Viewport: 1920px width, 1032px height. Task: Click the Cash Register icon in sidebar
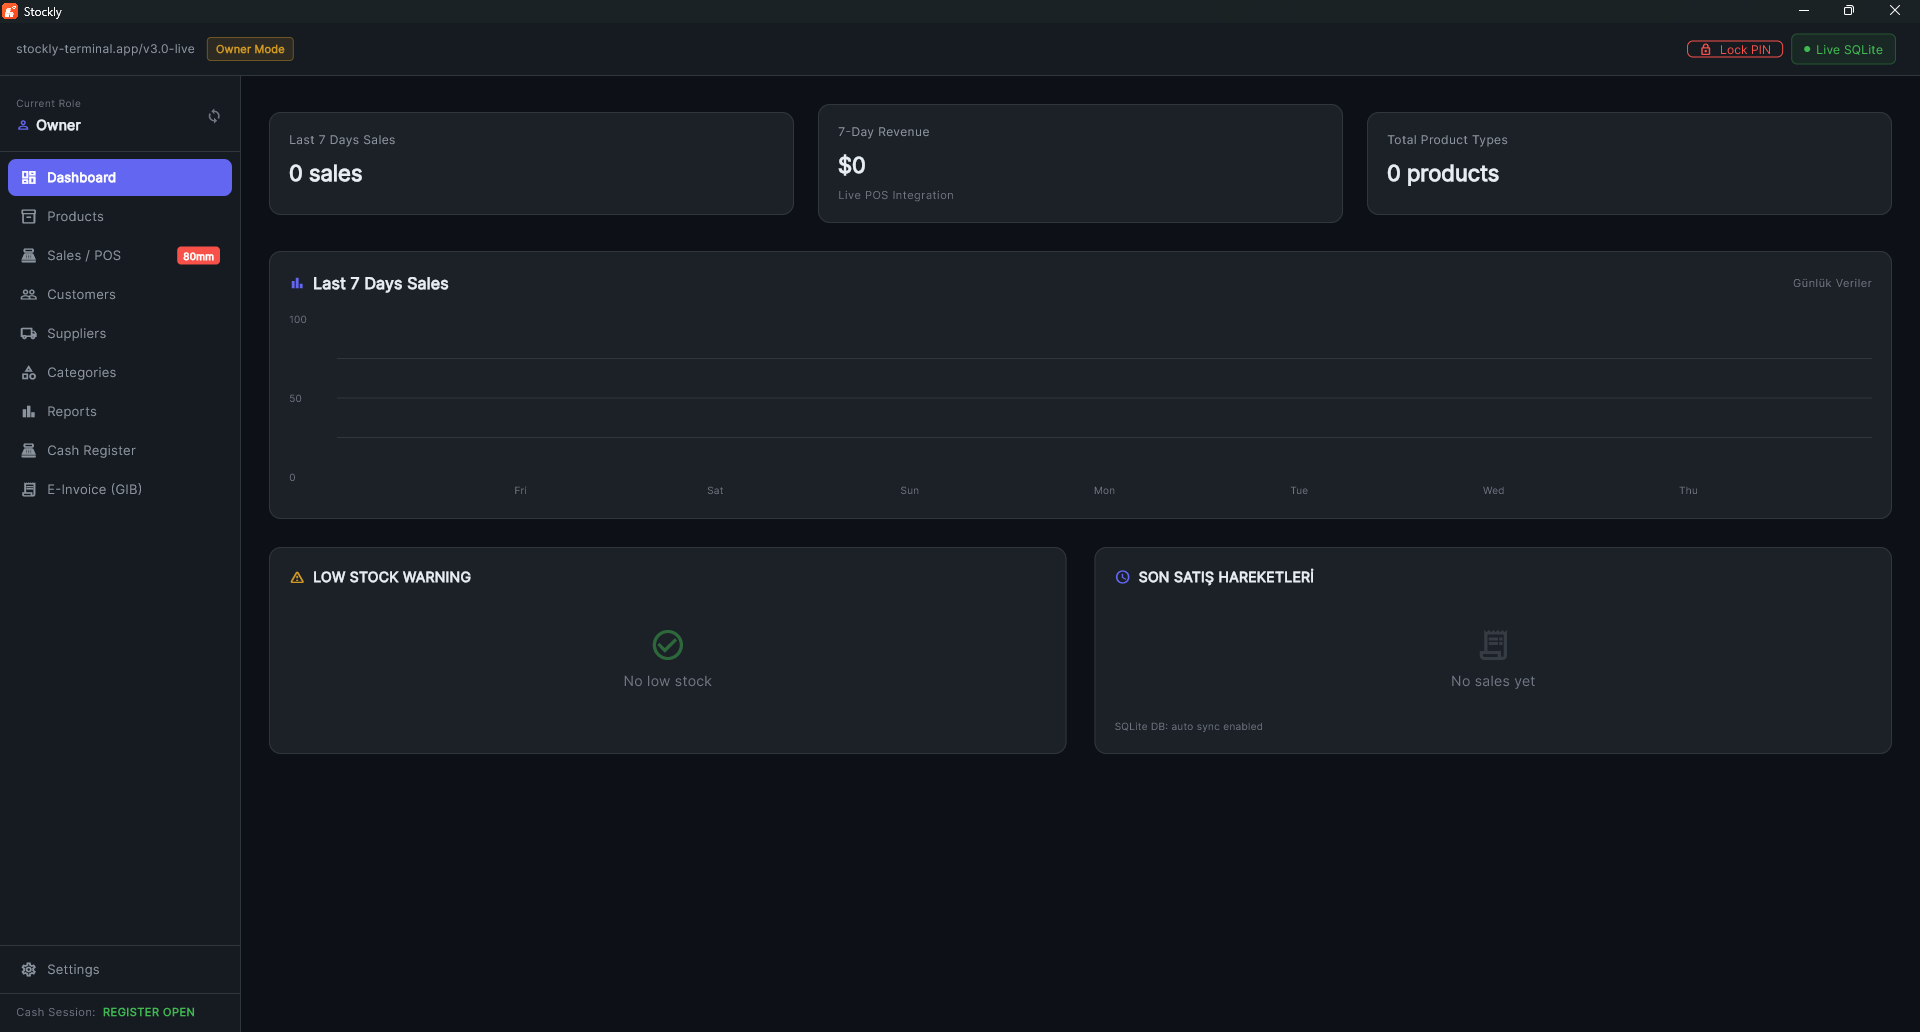tap(29, 451)
